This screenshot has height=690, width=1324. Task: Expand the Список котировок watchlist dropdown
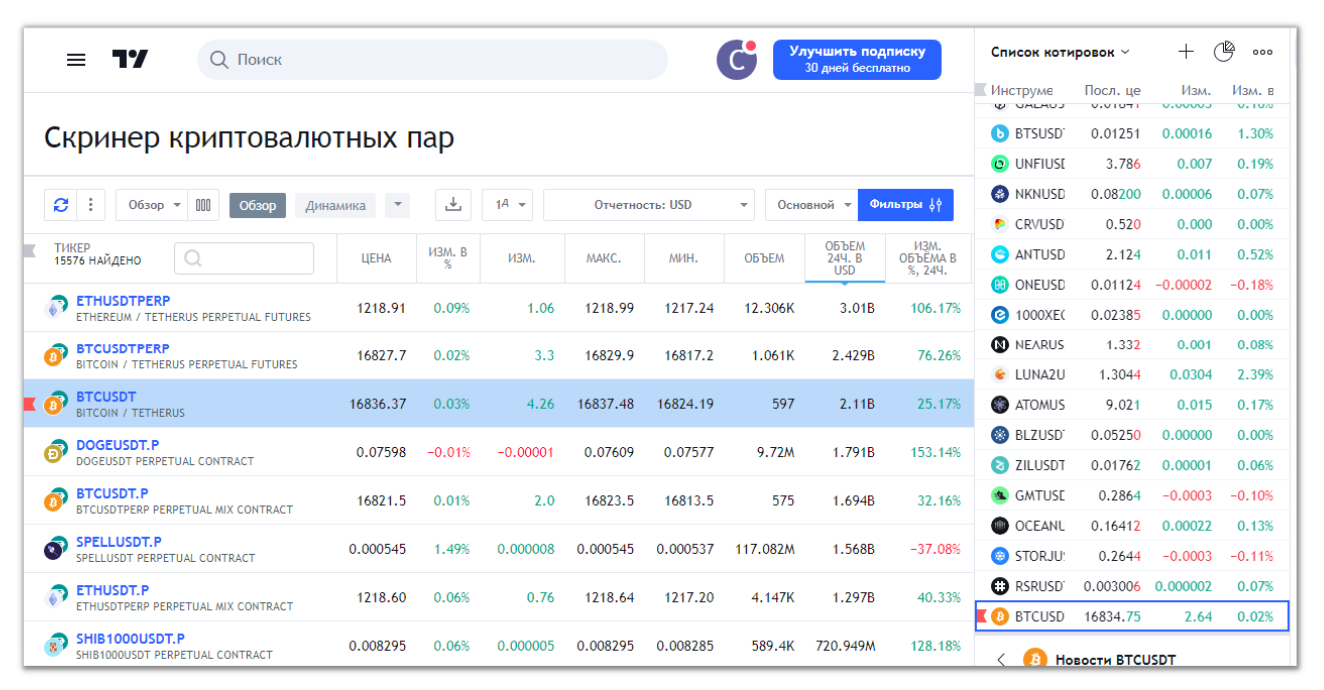click(x=1060, y=52)
